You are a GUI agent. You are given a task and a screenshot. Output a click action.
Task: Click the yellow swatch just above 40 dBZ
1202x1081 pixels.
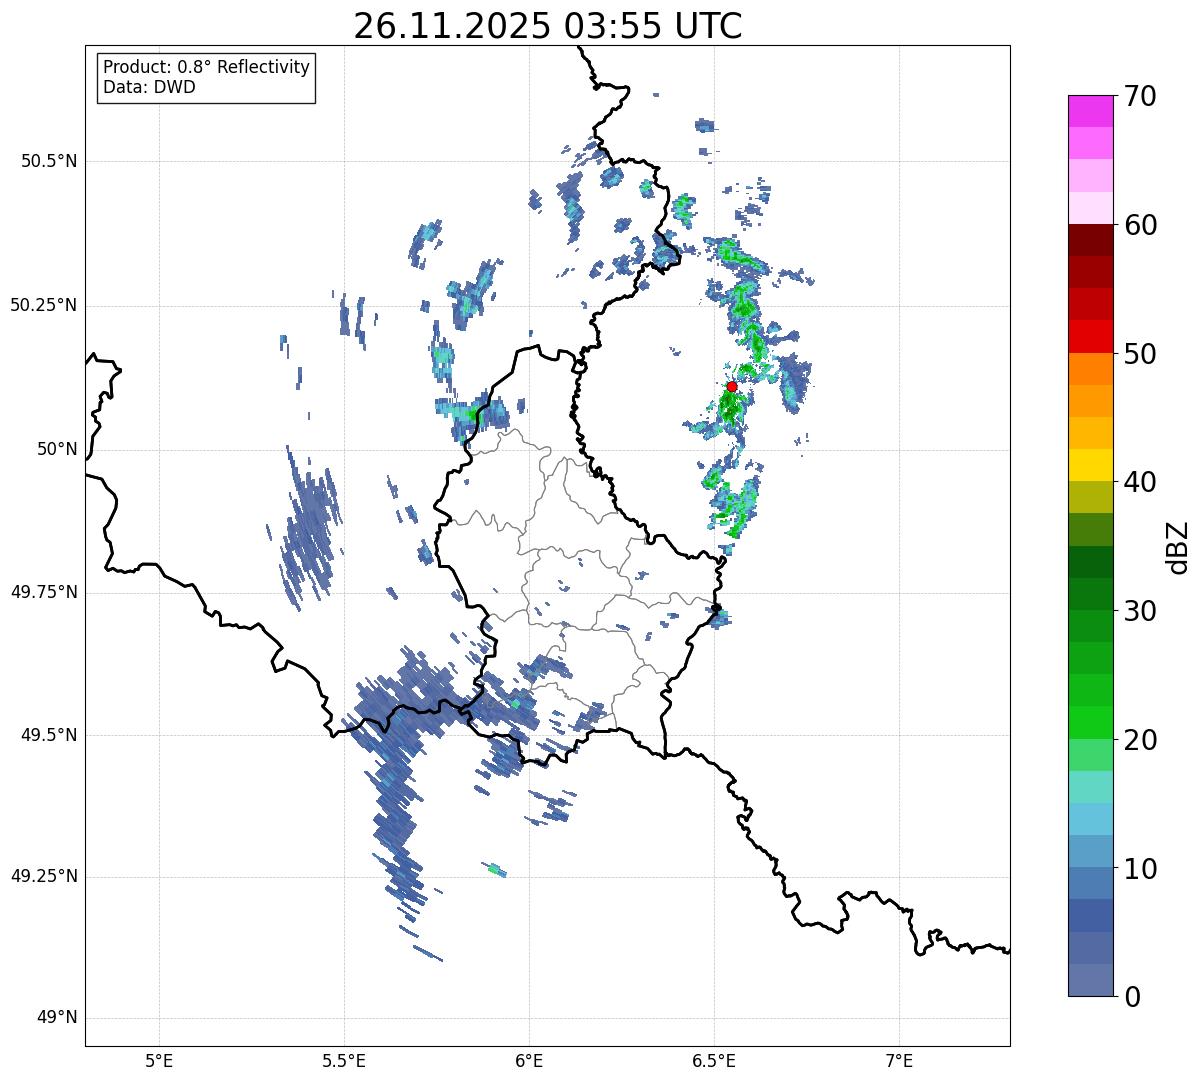[1090, 465]
